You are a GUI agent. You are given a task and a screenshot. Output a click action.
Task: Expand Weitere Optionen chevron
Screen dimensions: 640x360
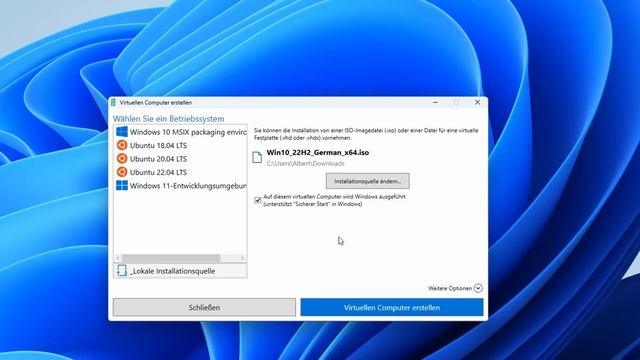click(478, 288)
